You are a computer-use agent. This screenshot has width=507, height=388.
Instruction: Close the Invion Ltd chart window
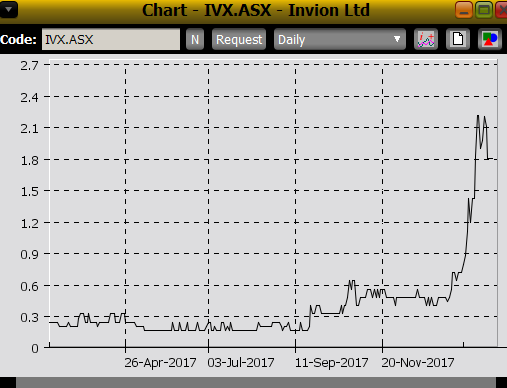(502, 10)
